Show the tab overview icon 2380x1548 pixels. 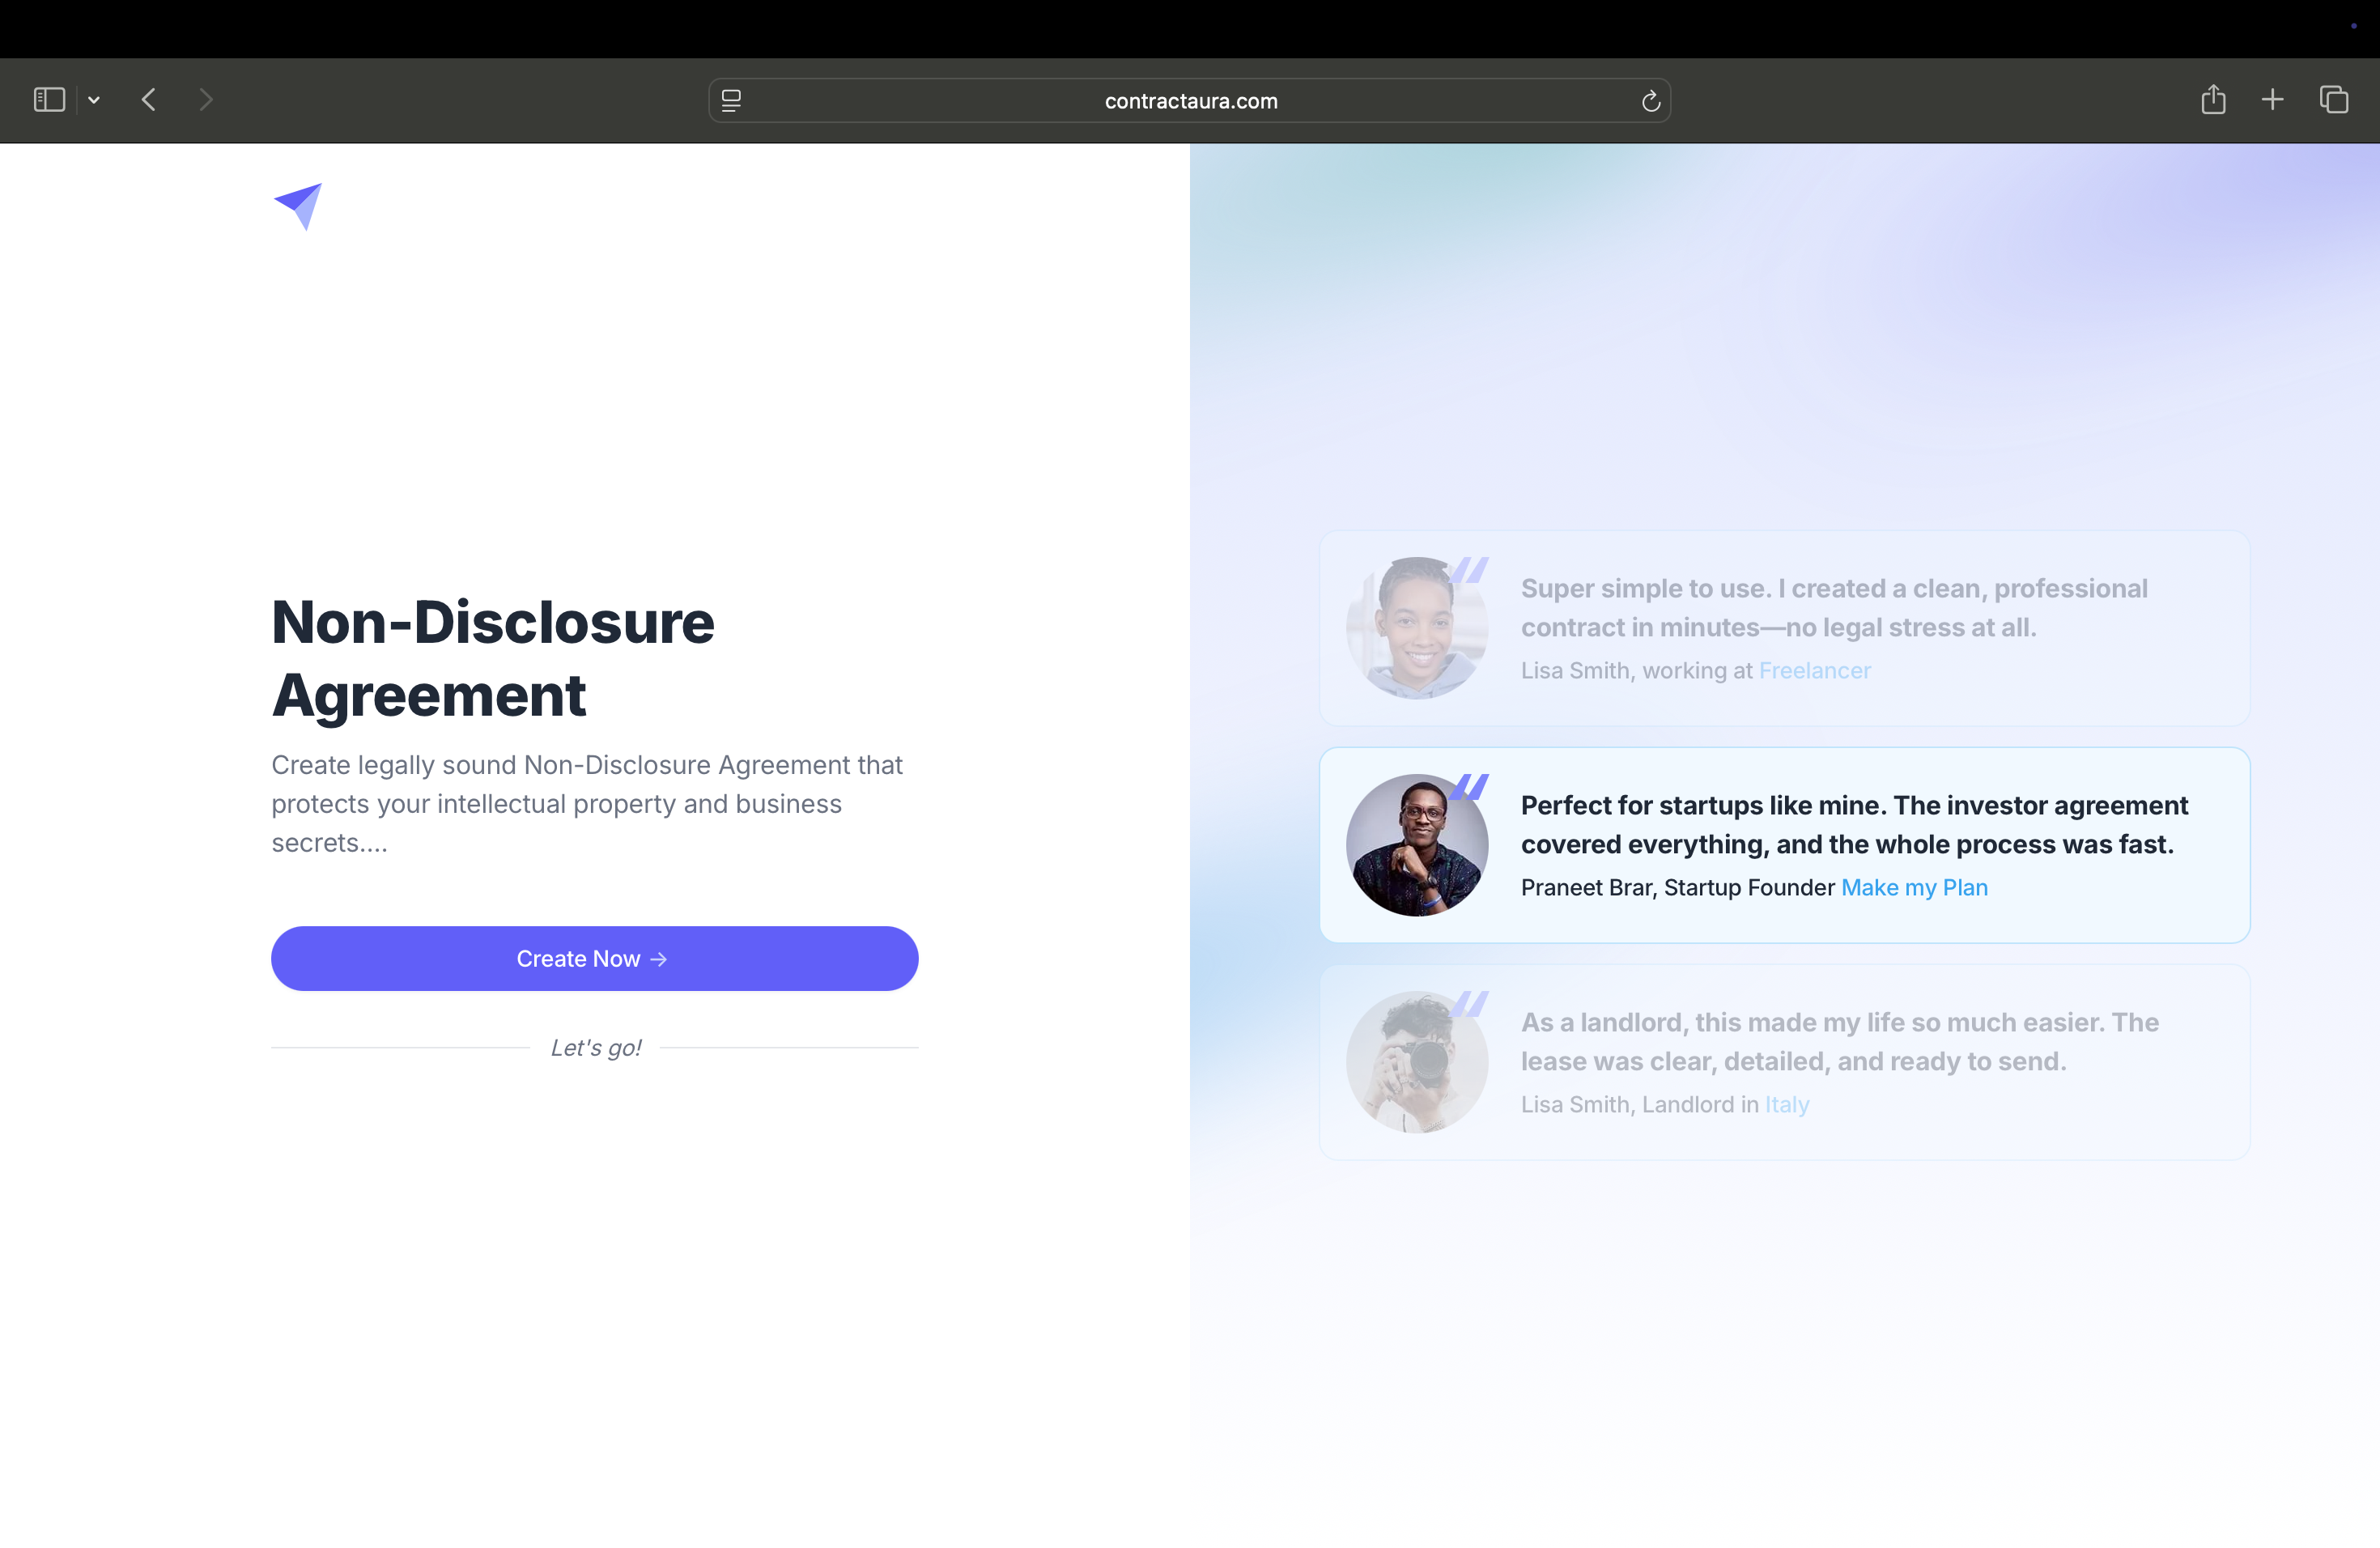2334,100
